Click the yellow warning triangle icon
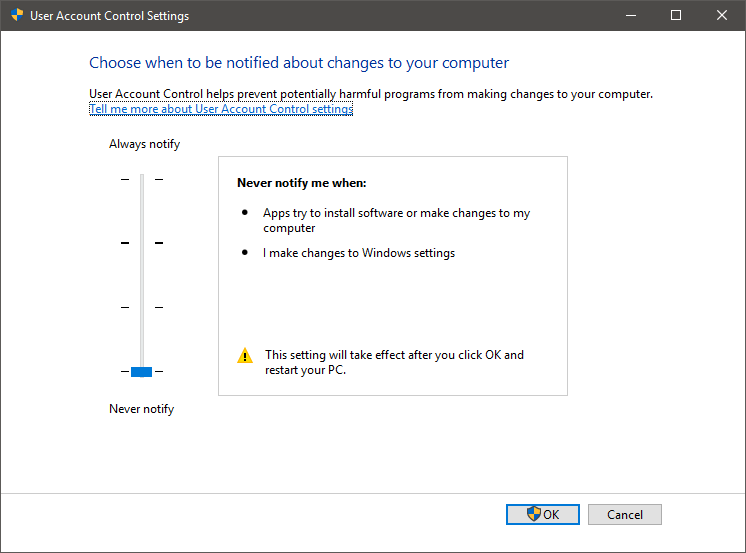Screen dimensions: 746x553 [245, 356]
